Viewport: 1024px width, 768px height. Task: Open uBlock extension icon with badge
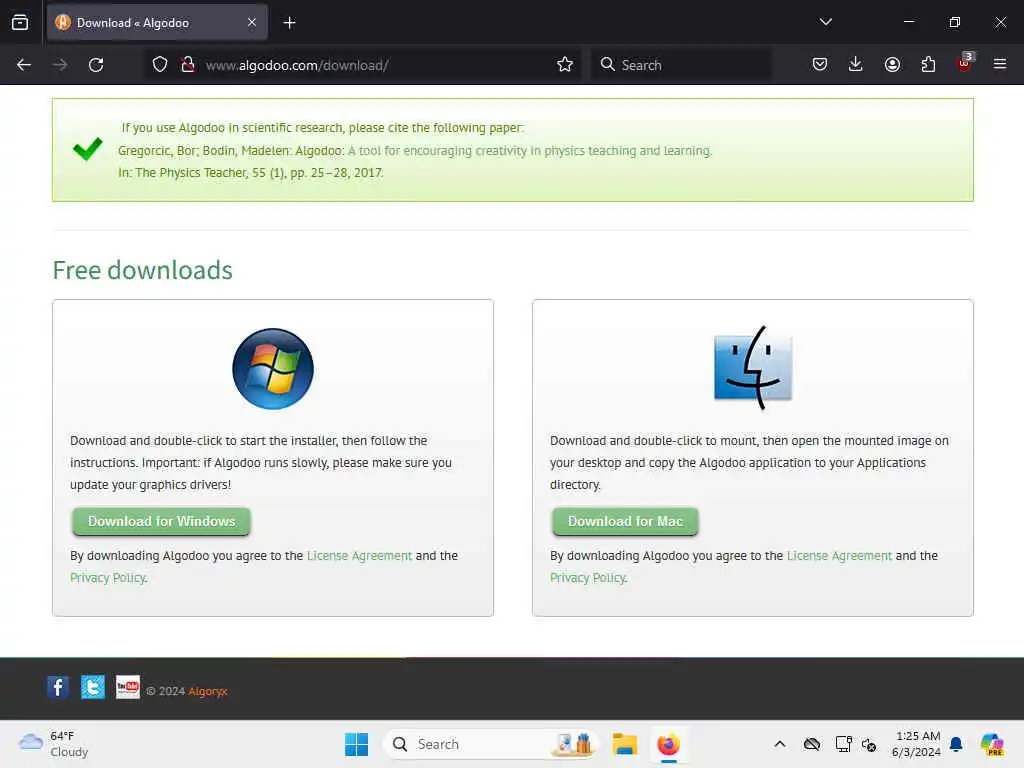[965, 63]
